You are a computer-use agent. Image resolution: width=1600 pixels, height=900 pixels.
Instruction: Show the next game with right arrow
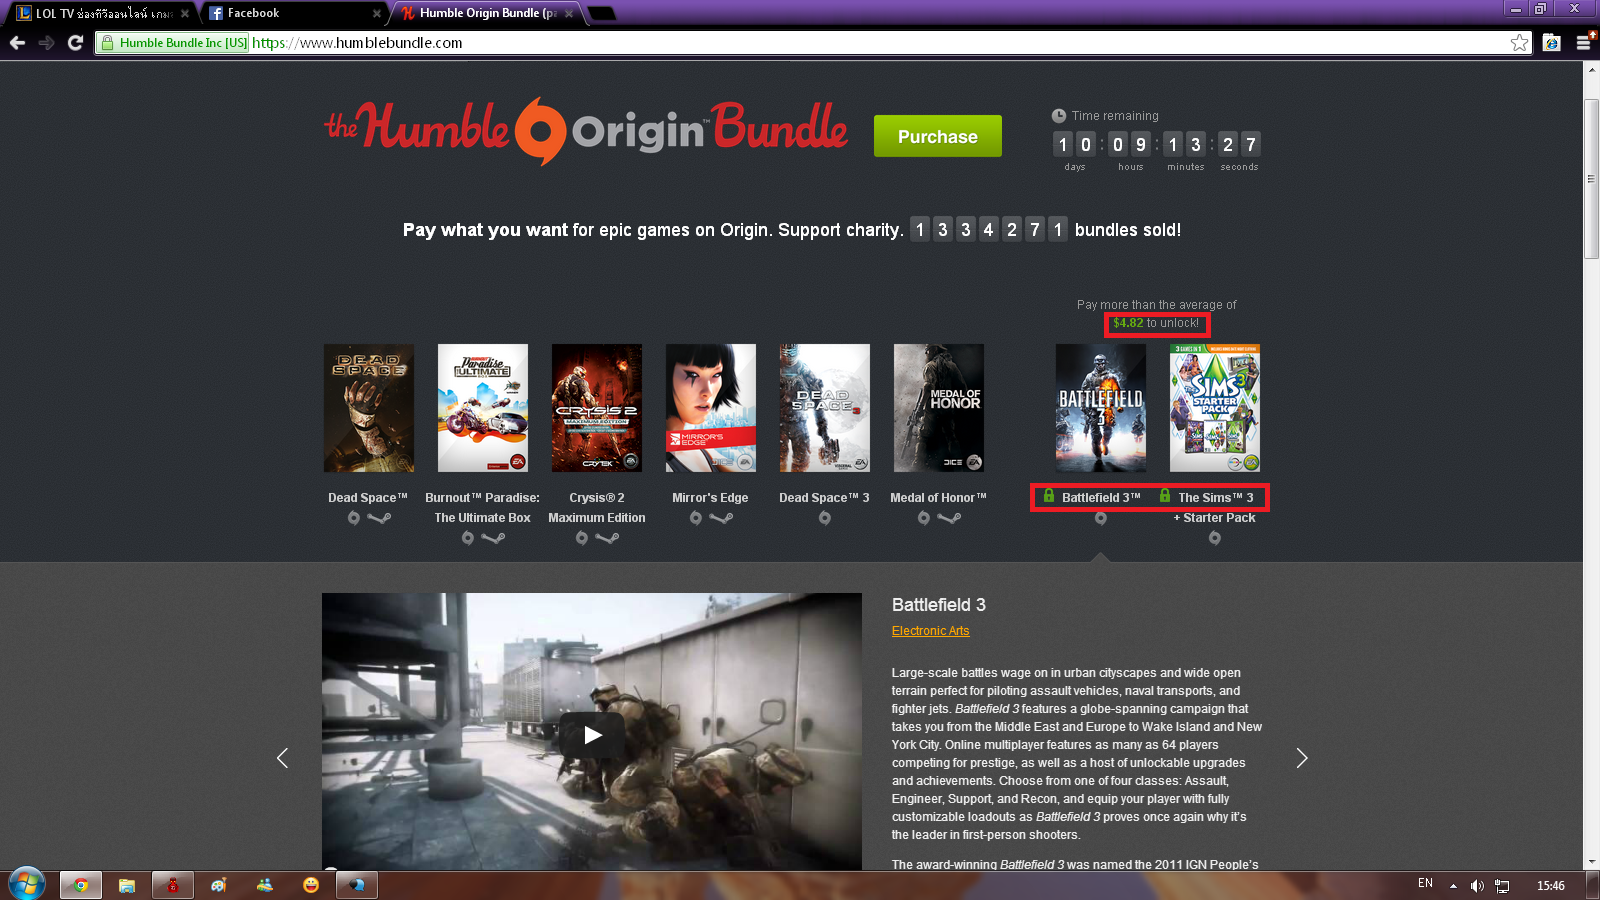pos(1302,758)
